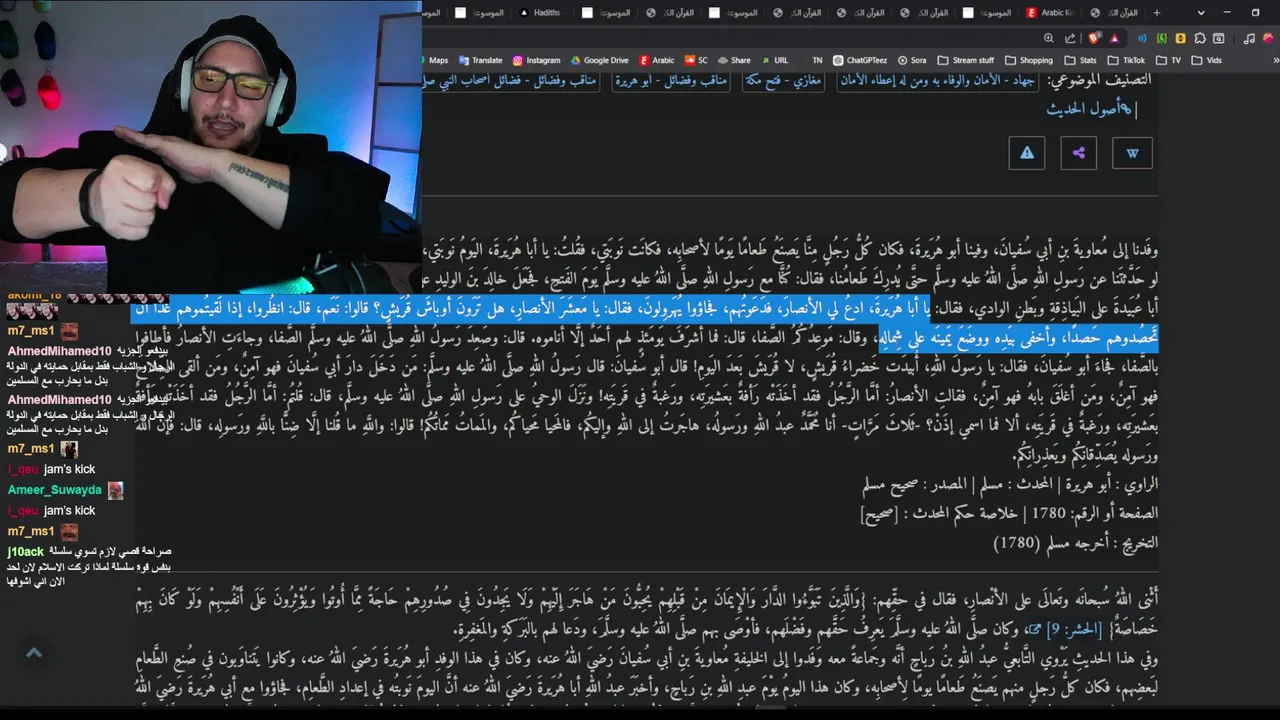Viewport: 1280px width, 720px height.
Task: Expand the Stats bookmark folder
Action: coord(1081,60)
